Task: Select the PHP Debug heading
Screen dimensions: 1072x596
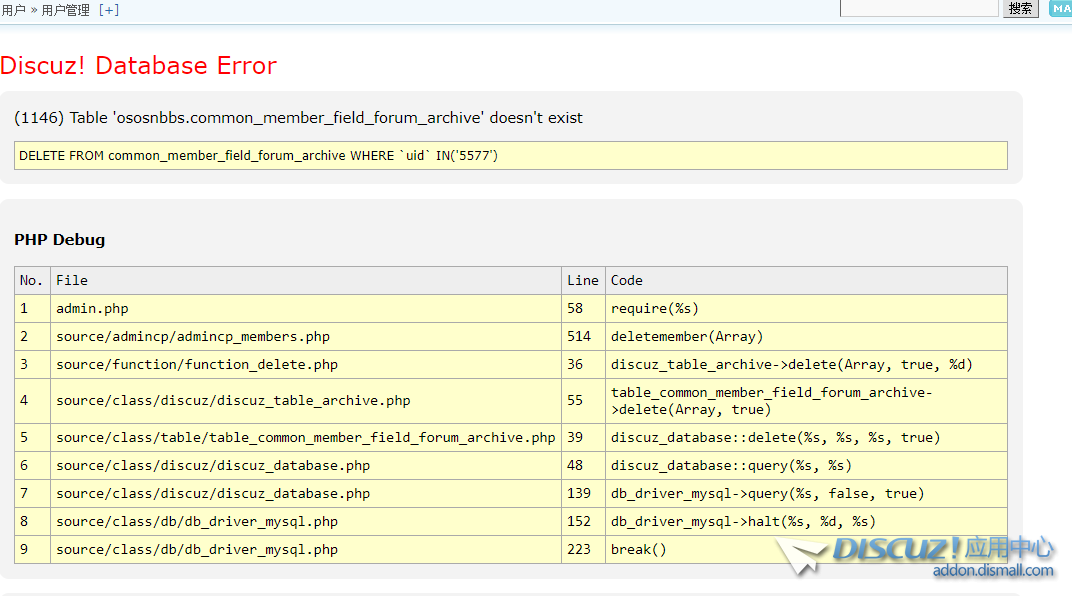Action: point(59,240)
